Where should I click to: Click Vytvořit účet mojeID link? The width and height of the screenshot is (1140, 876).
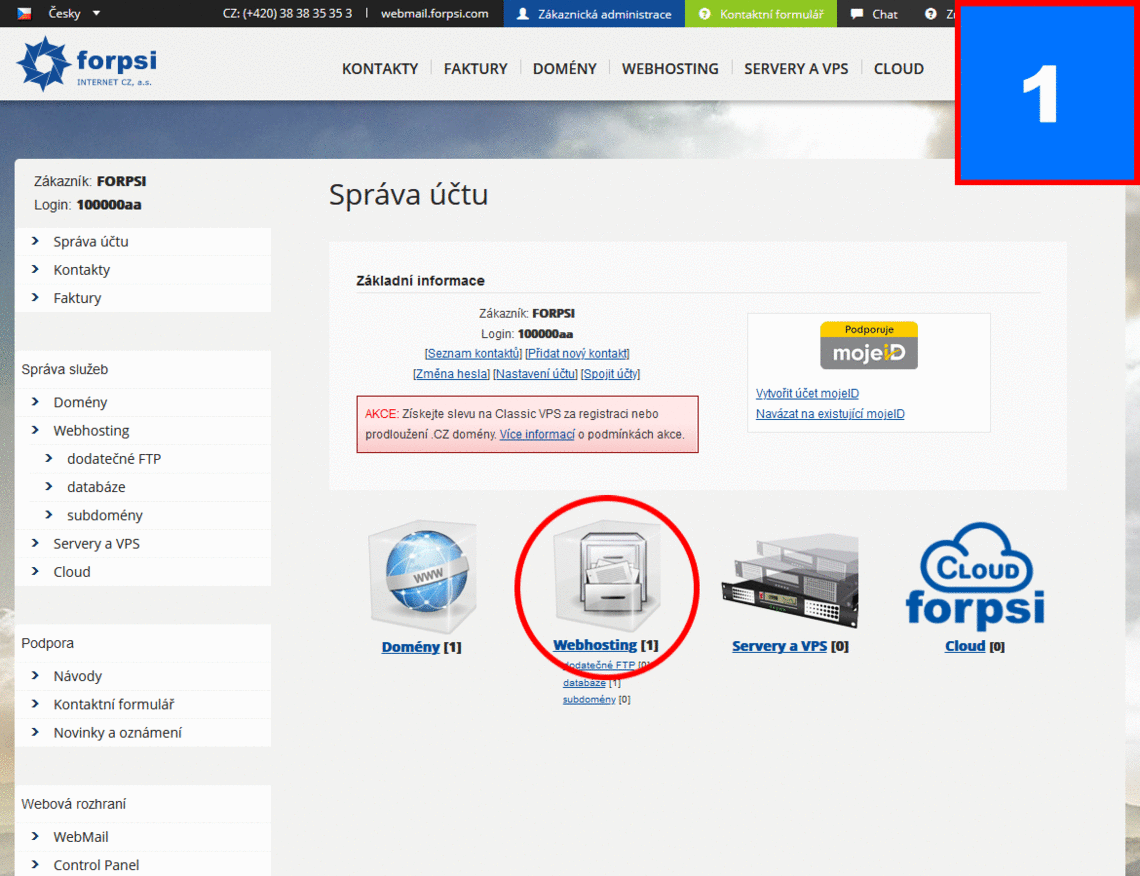tap(807, 393)
